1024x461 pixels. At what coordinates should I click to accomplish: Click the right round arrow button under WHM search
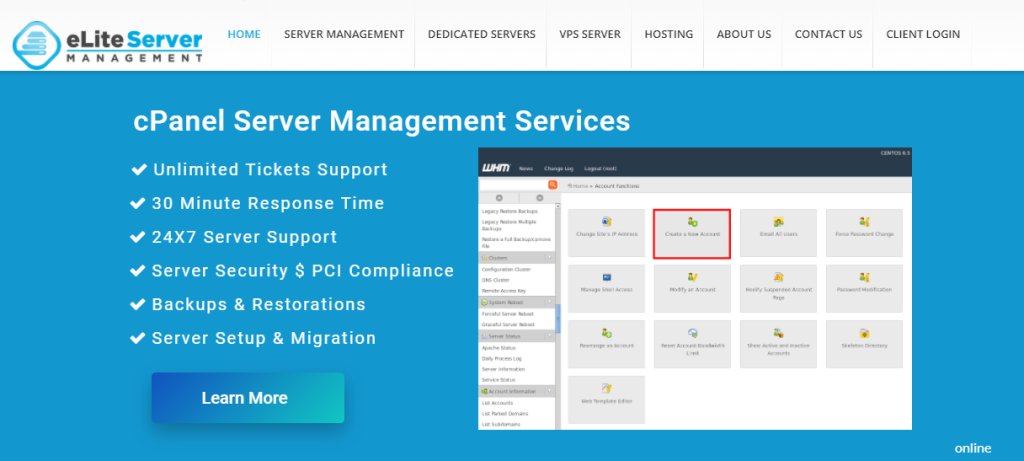coord(539,198)
